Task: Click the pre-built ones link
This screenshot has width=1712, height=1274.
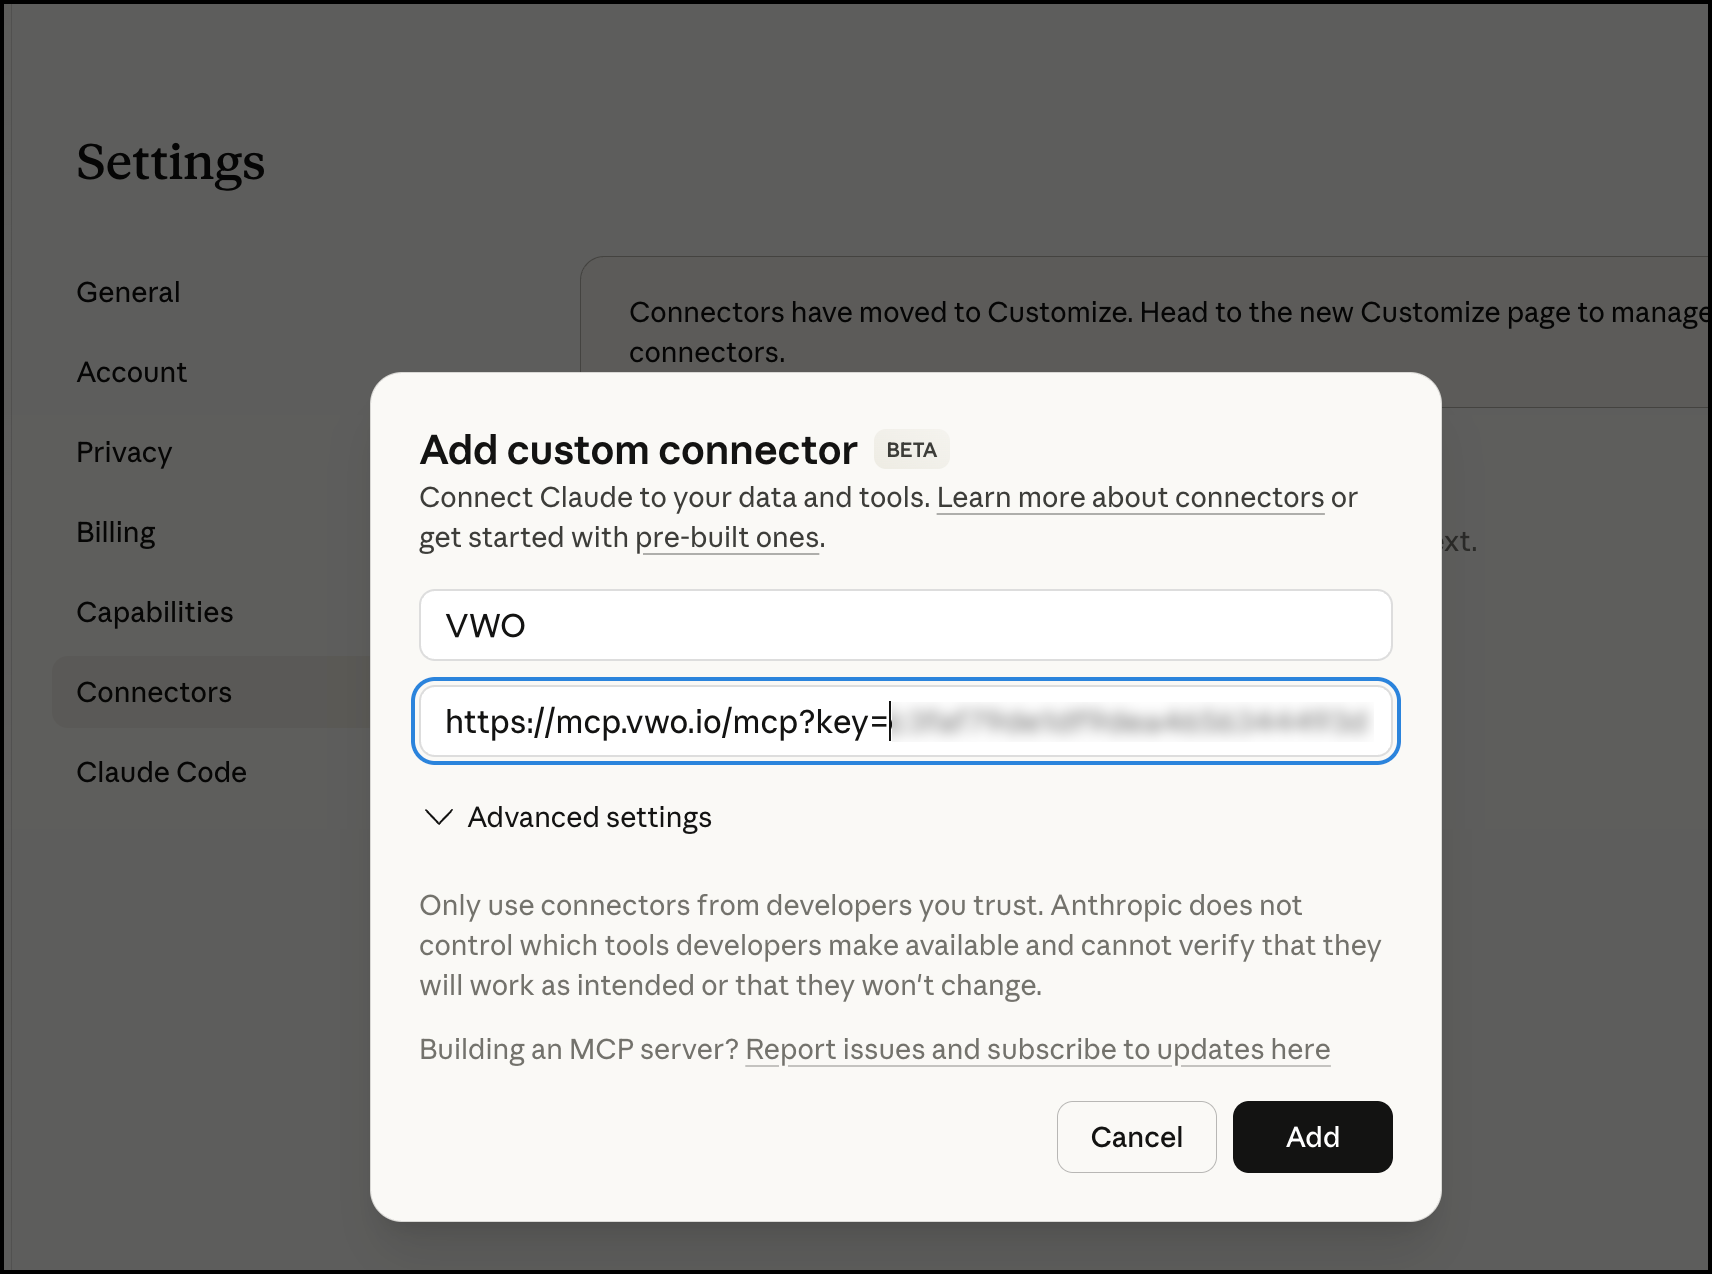Action: pos(727,537)
